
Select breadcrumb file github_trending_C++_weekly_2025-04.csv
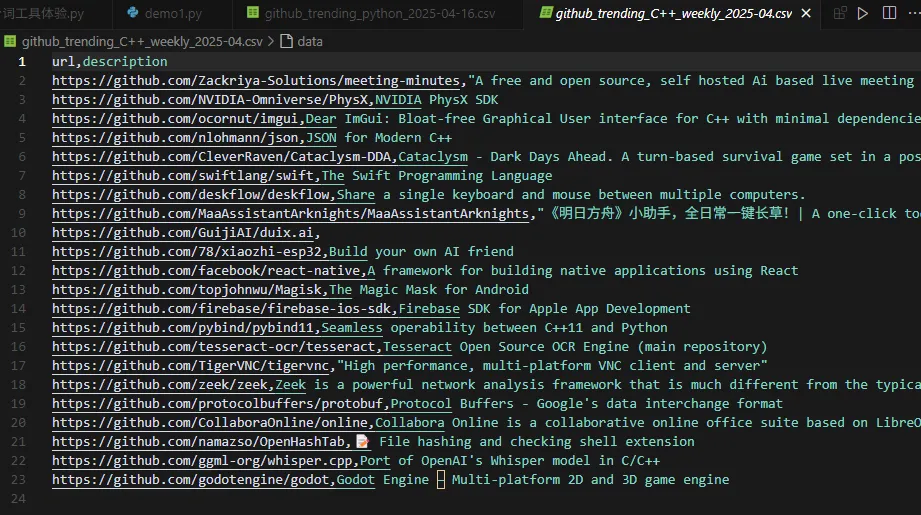(x=142, y=42)
